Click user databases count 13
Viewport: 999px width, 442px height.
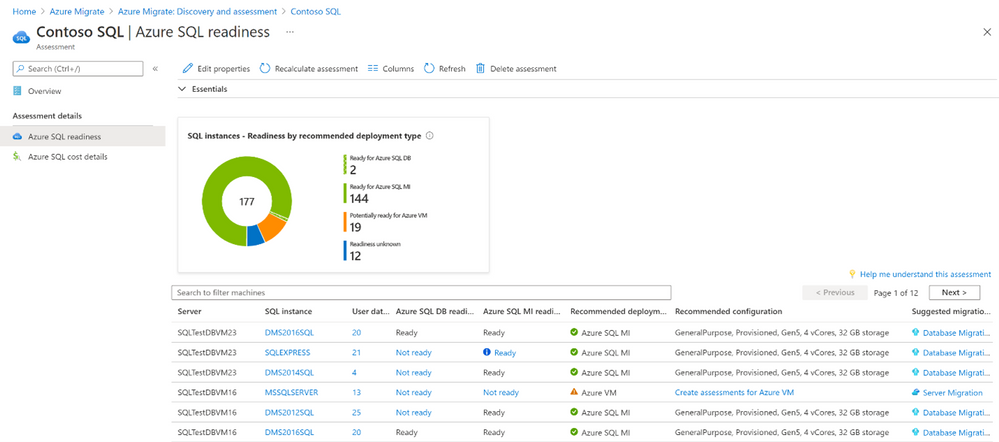pyautogui.click(x=356, y=392)
